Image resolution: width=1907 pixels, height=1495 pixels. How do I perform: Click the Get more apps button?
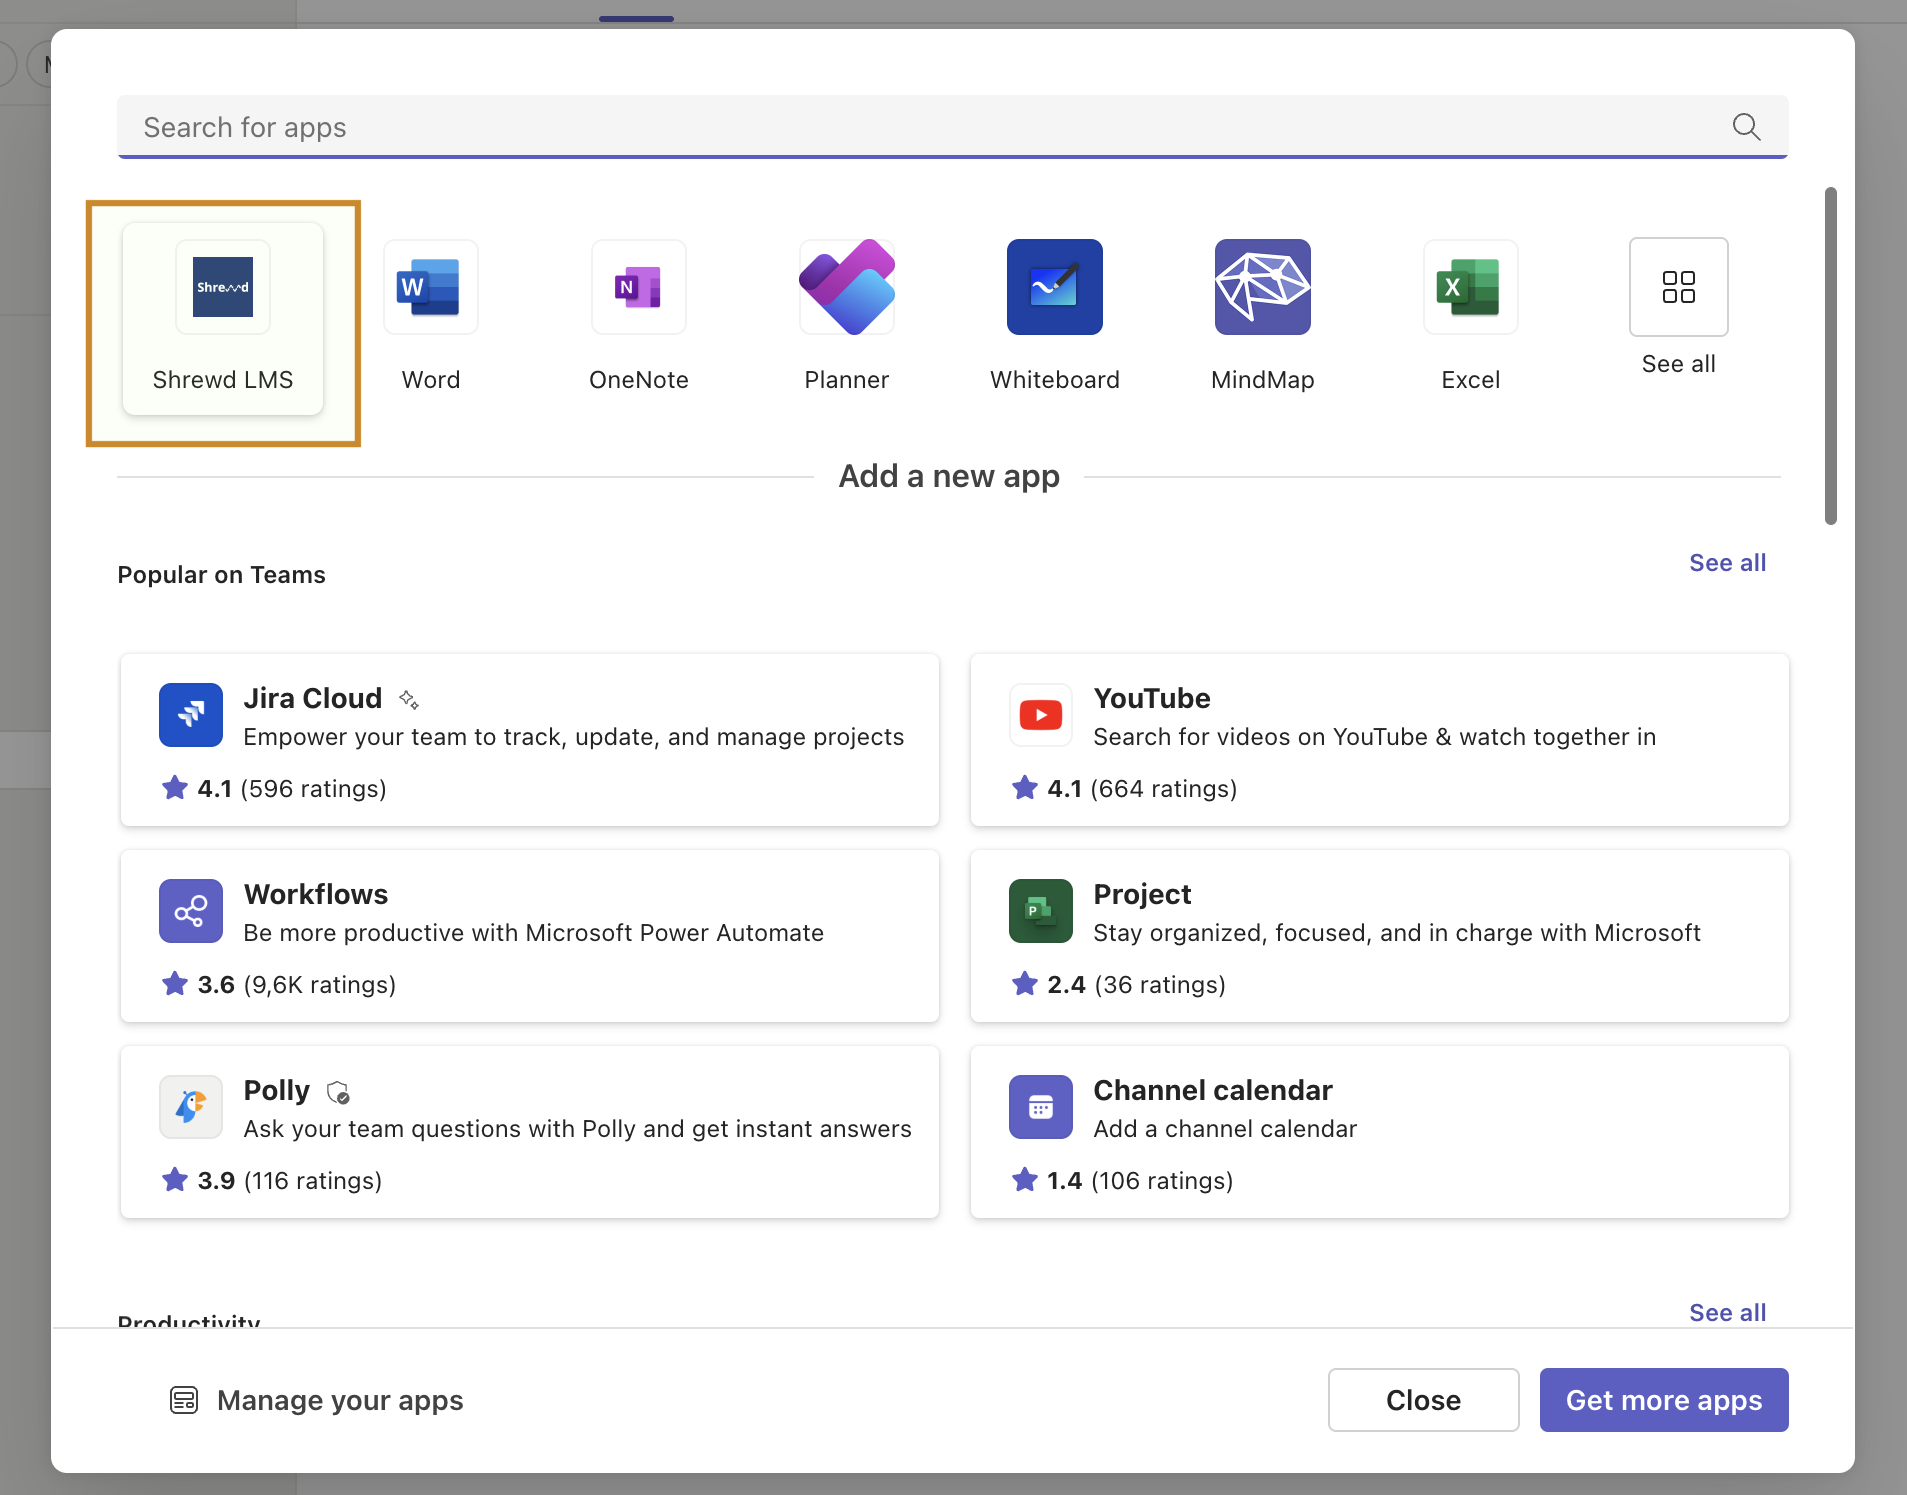[1664, 1400]
